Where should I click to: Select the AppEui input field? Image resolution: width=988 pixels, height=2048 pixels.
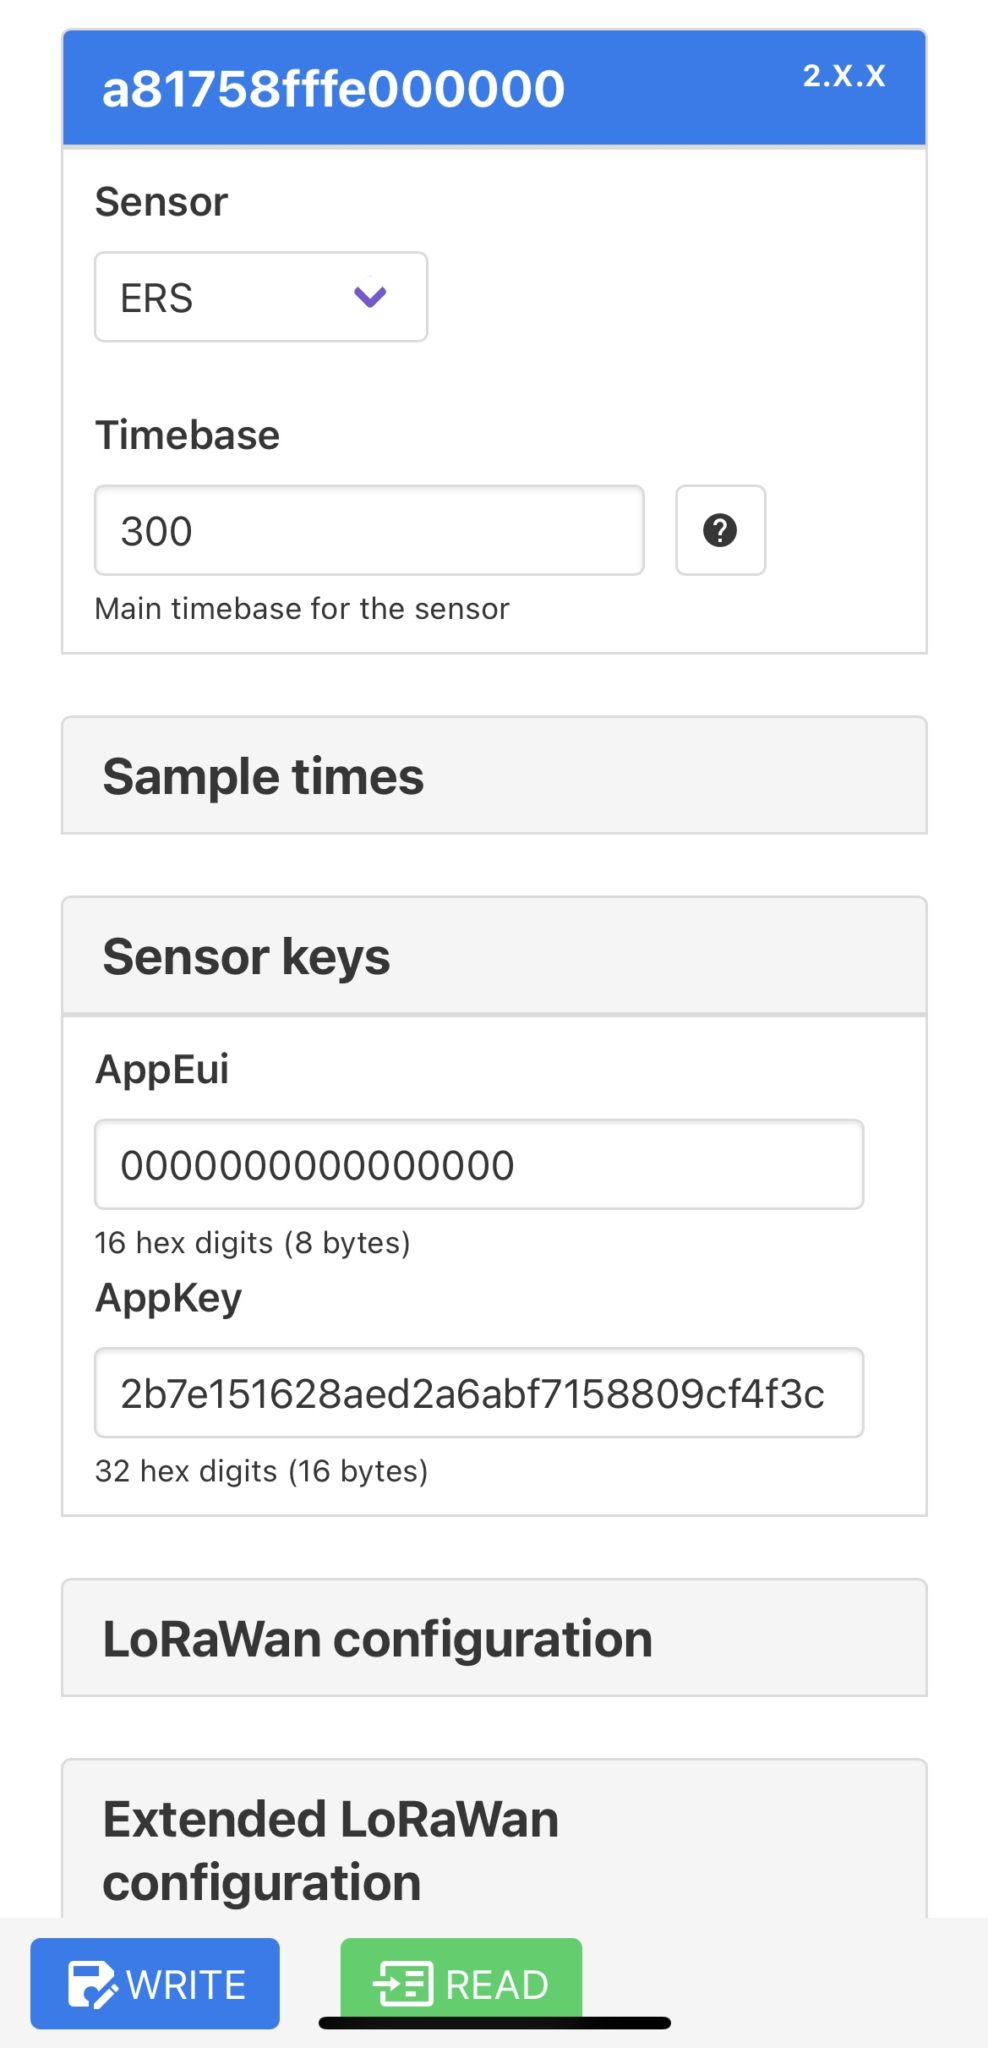(x=477, y=1164)
